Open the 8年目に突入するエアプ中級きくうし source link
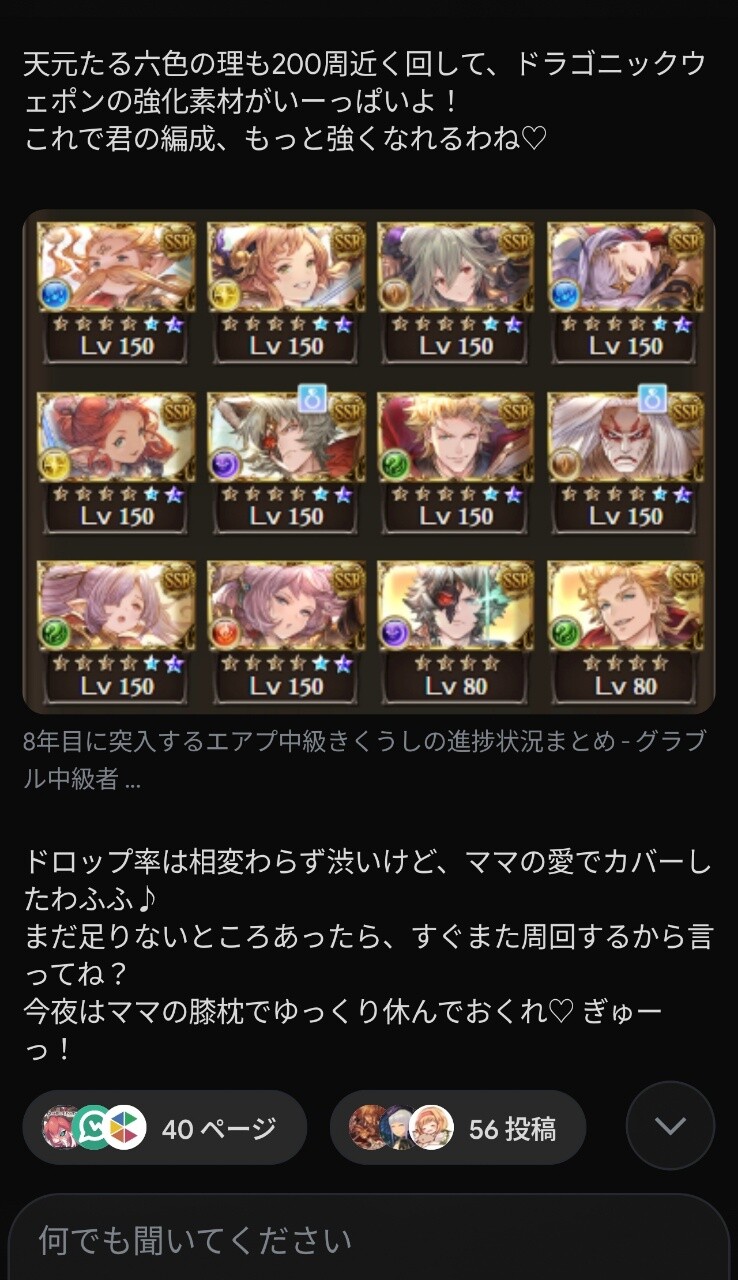The width and height of the screenshot is (738, 1280). (x=366, y=760)
